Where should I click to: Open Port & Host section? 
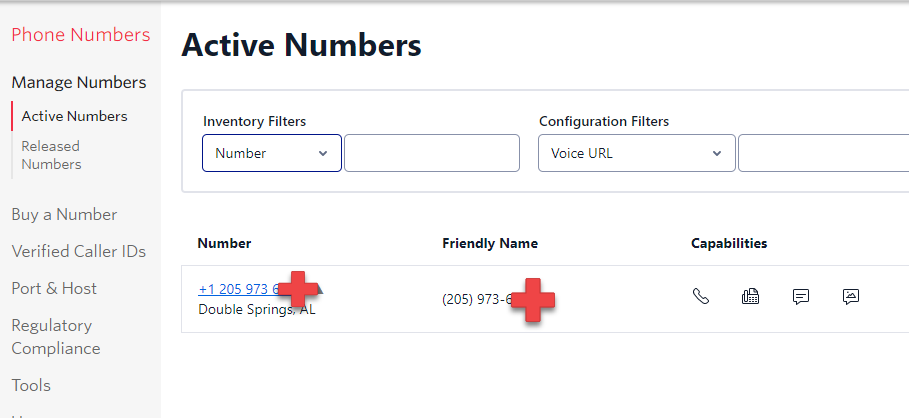point(54,288)
